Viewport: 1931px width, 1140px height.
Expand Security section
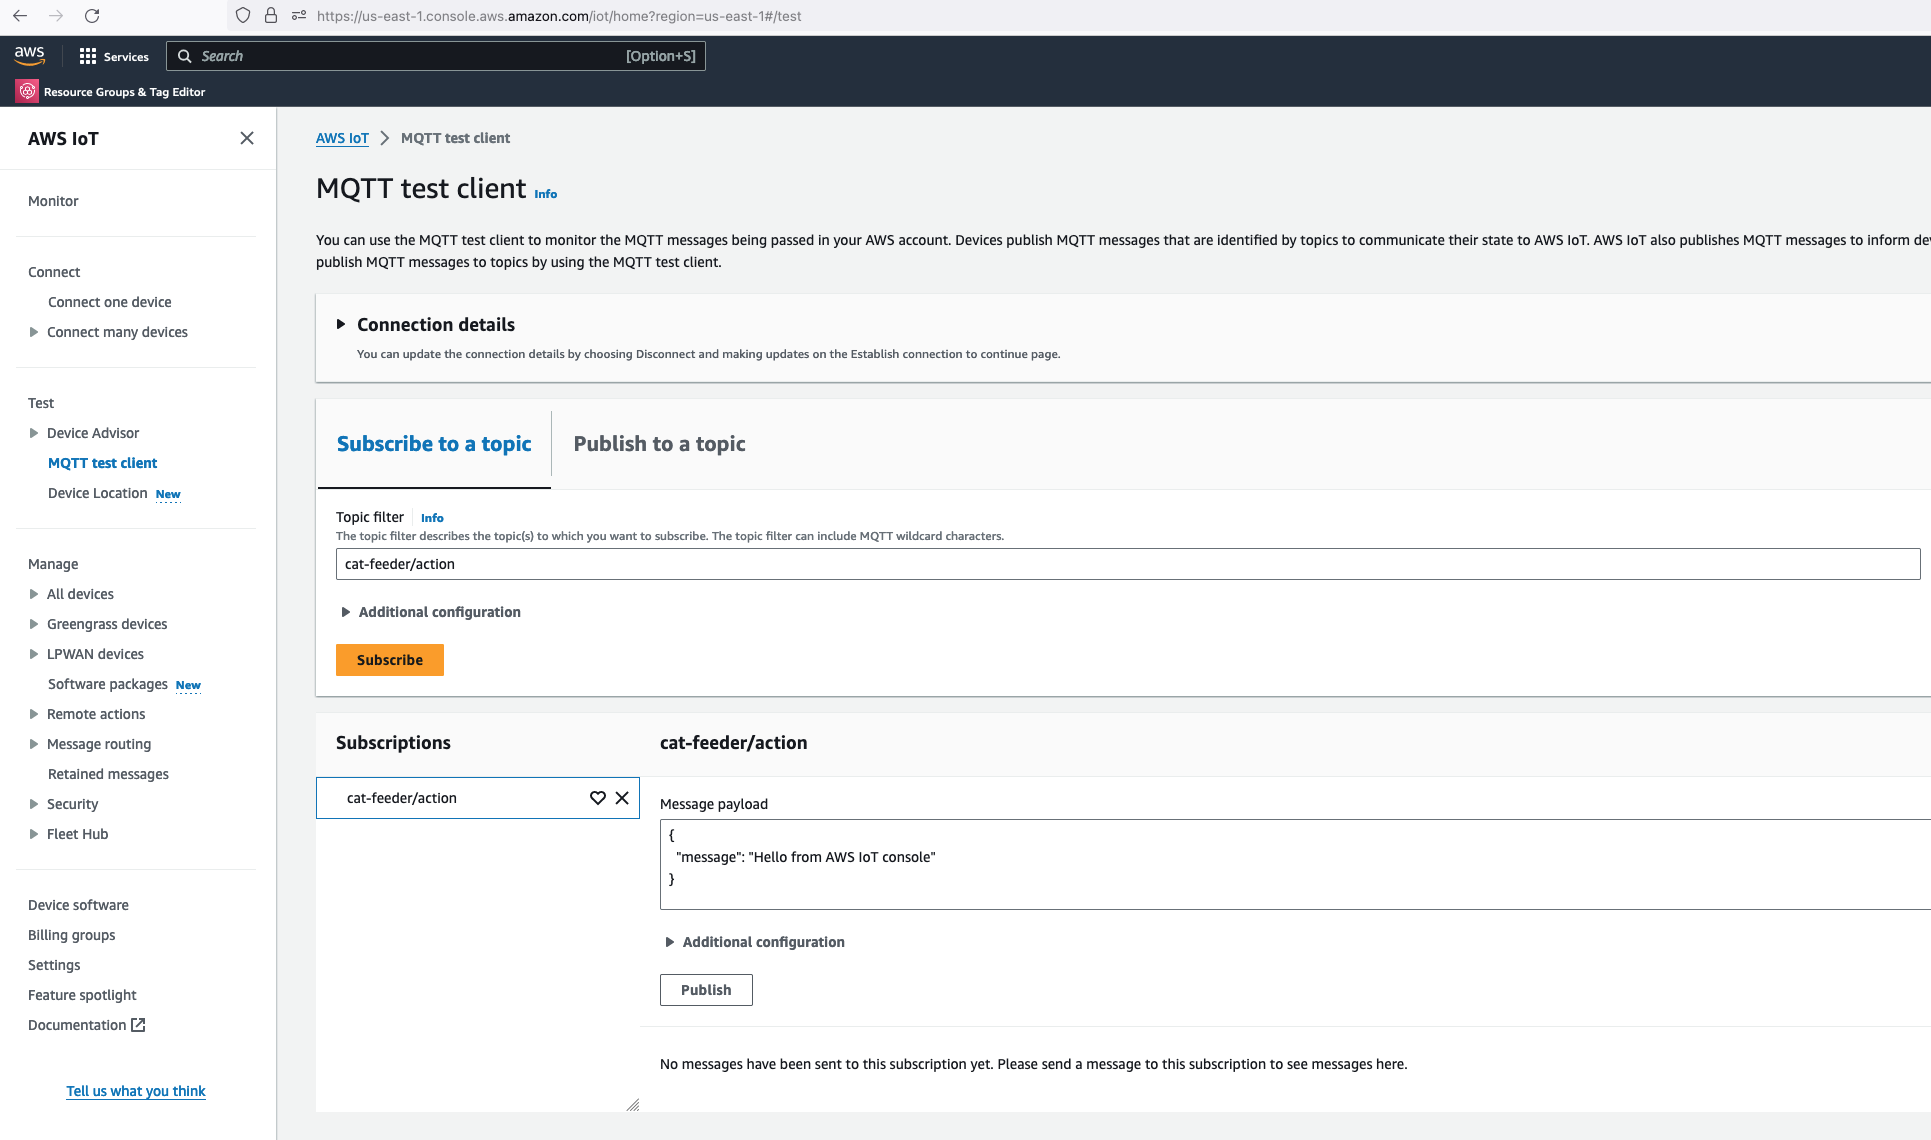(x=34, y=804)
